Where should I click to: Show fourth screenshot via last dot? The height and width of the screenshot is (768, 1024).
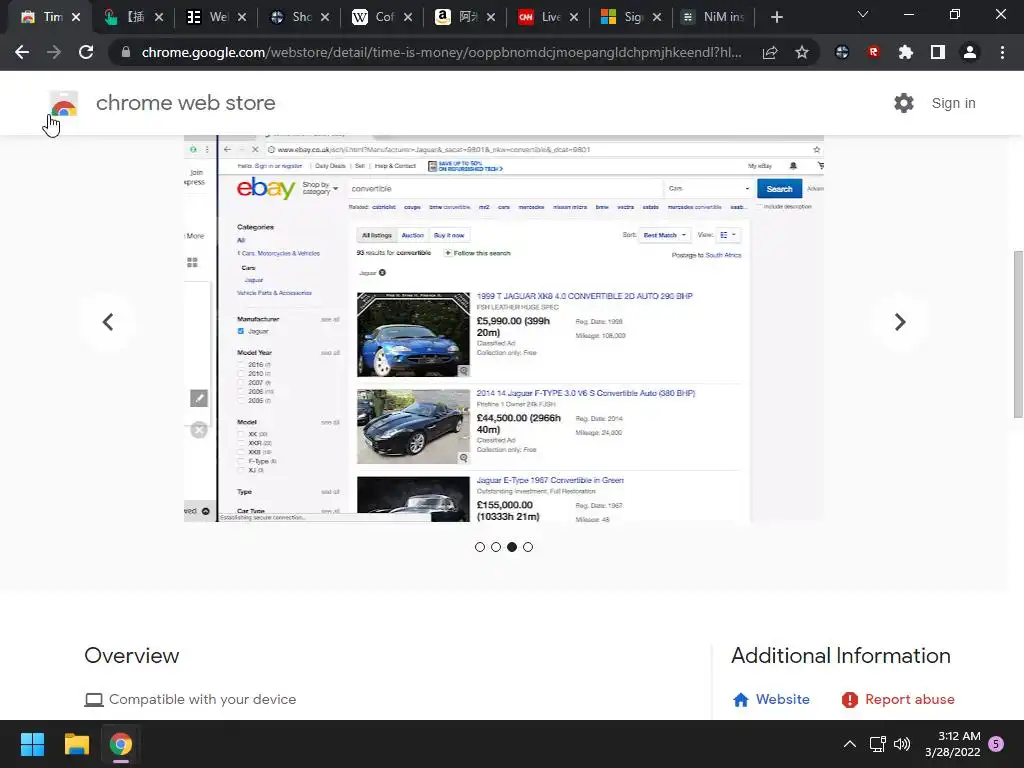click(528, 547)
